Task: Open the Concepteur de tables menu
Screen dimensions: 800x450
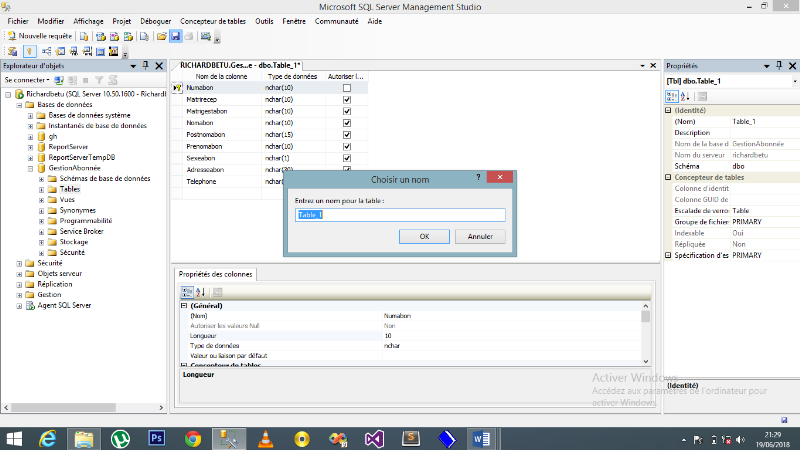Action: [x=213, y=21]
